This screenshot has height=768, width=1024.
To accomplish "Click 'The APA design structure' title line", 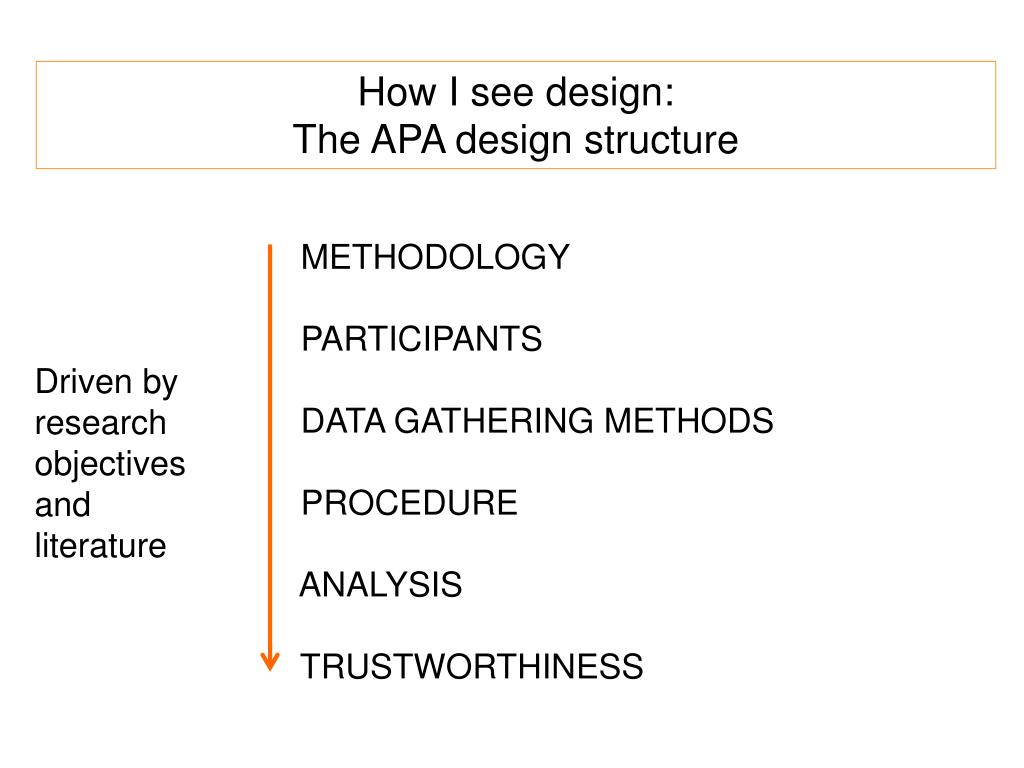I will [x=516, y=140].
